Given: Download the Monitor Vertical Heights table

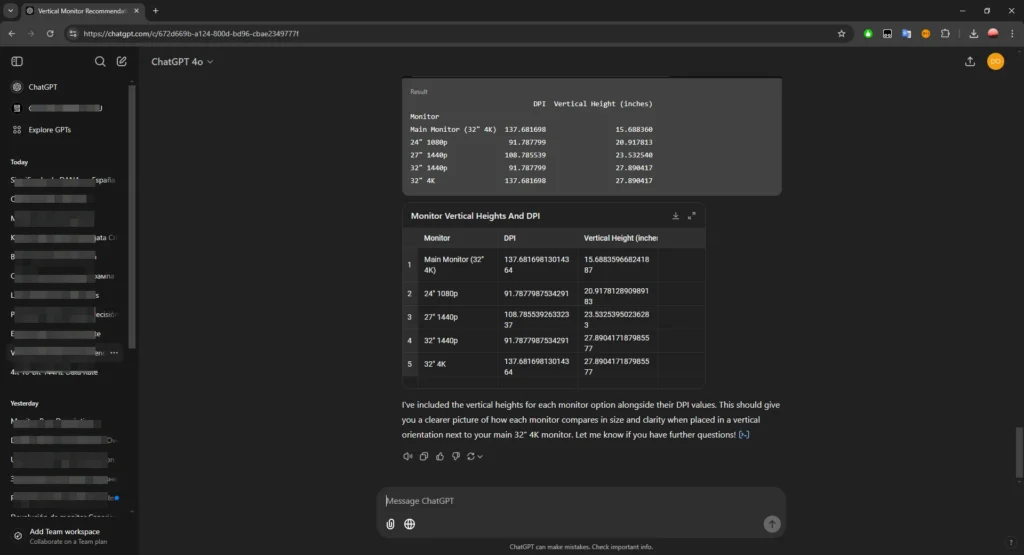Looking at the screenshot, I should click(675, 216).
